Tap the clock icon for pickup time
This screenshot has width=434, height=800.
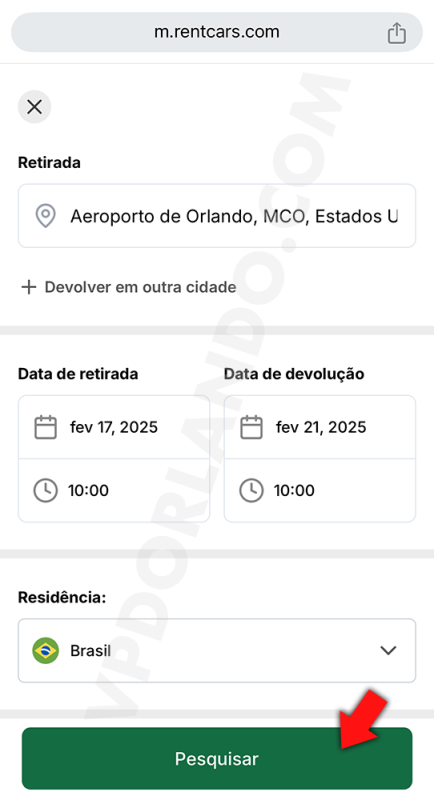[45, 490]
